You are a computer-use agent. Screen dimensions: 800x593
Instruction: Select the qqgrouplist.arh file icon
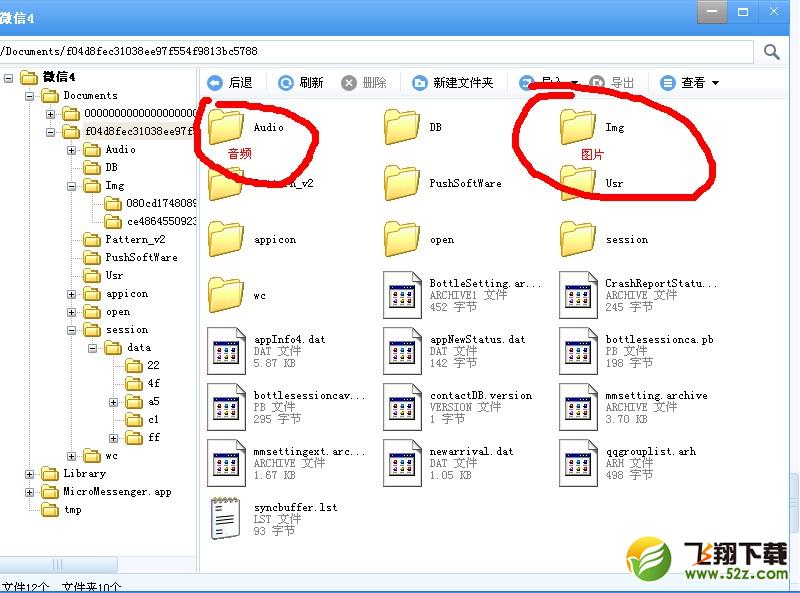pos(578,463)
